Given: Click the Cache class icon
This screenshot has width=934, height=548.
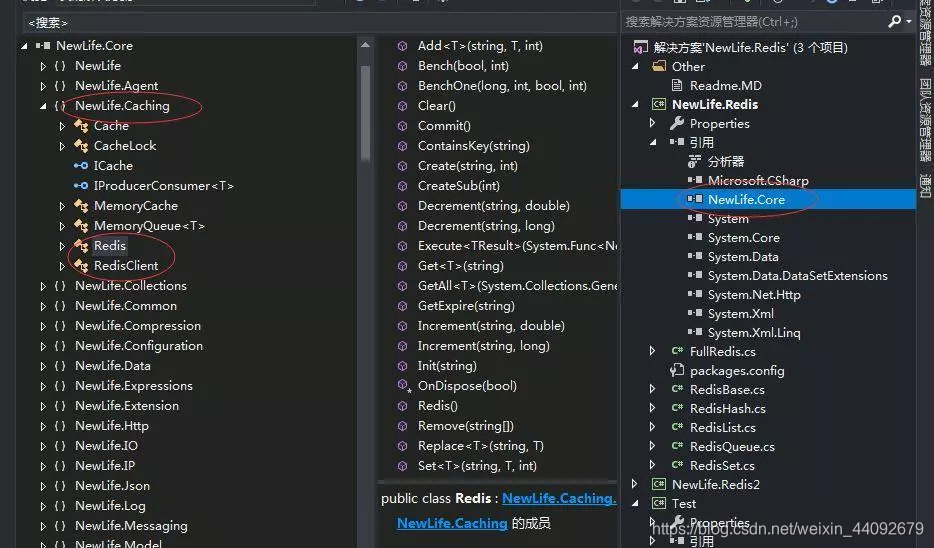Looking at the screenshot, I should 81,126.
